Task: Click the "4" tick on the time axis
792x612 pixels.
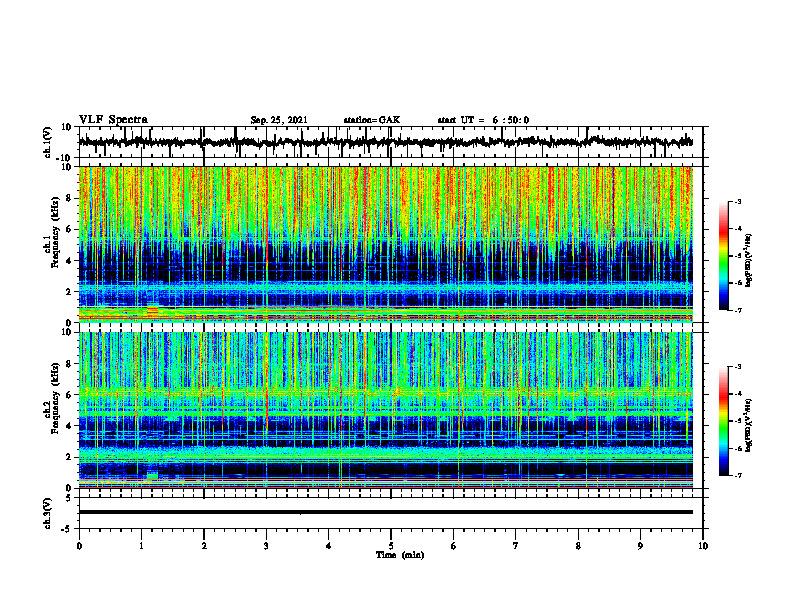Action: 328,546
